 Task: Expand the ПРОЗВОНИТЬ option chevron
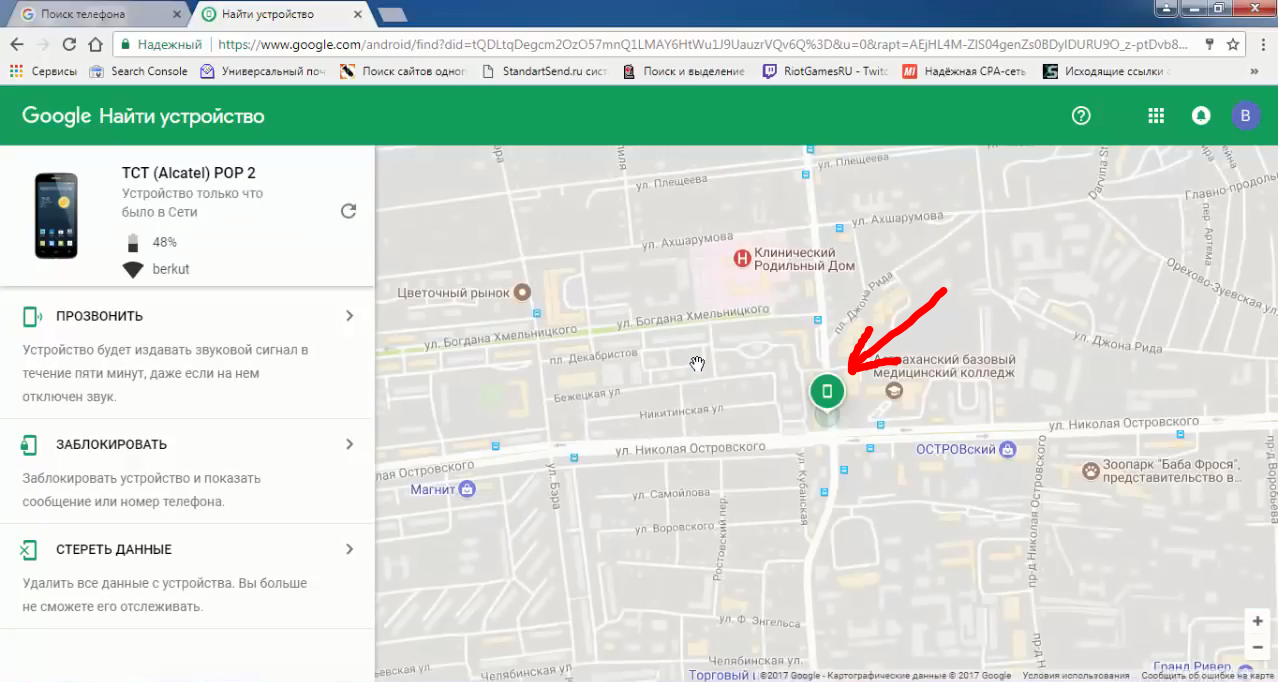(349, 316)
